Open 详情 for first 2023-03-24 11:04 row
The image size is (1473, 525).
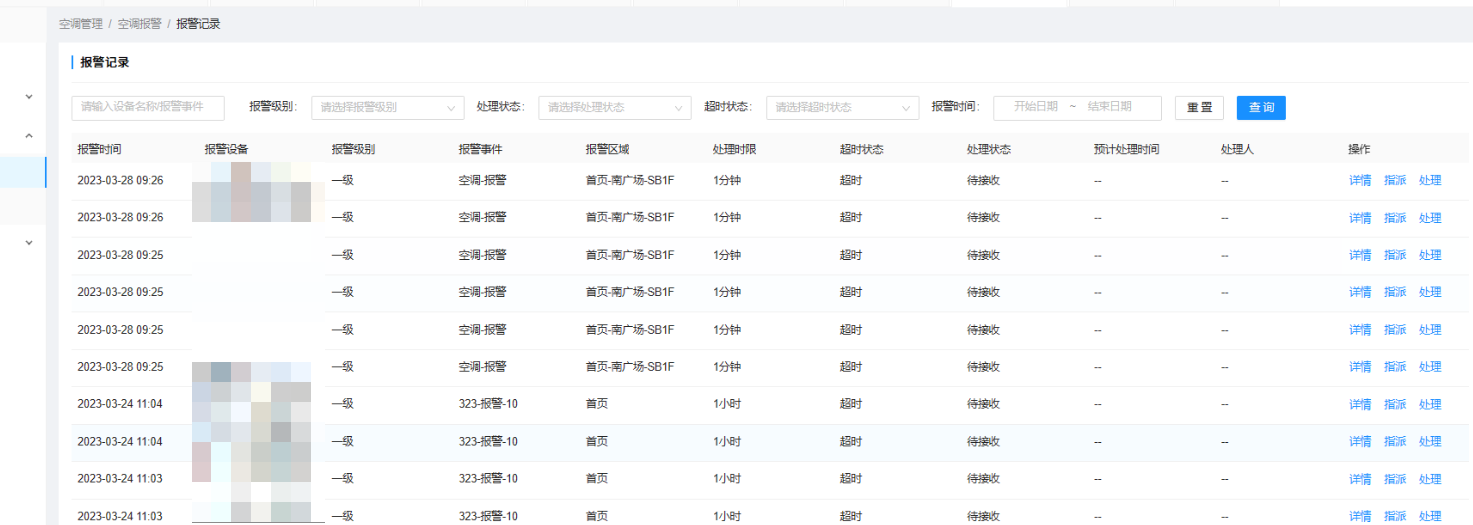click(x=1360, y=405)
